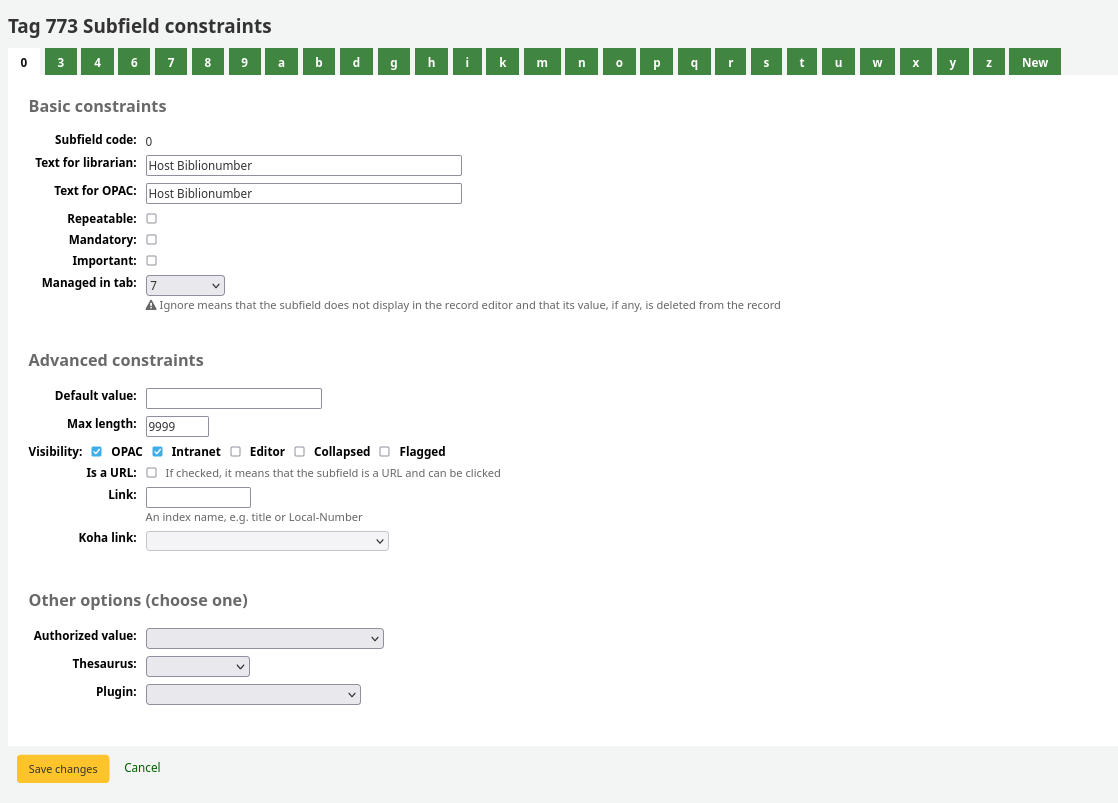Click the Save changes button
Image resolution: width=1118 pixels, height=803 pixels.
coord(63,769)
